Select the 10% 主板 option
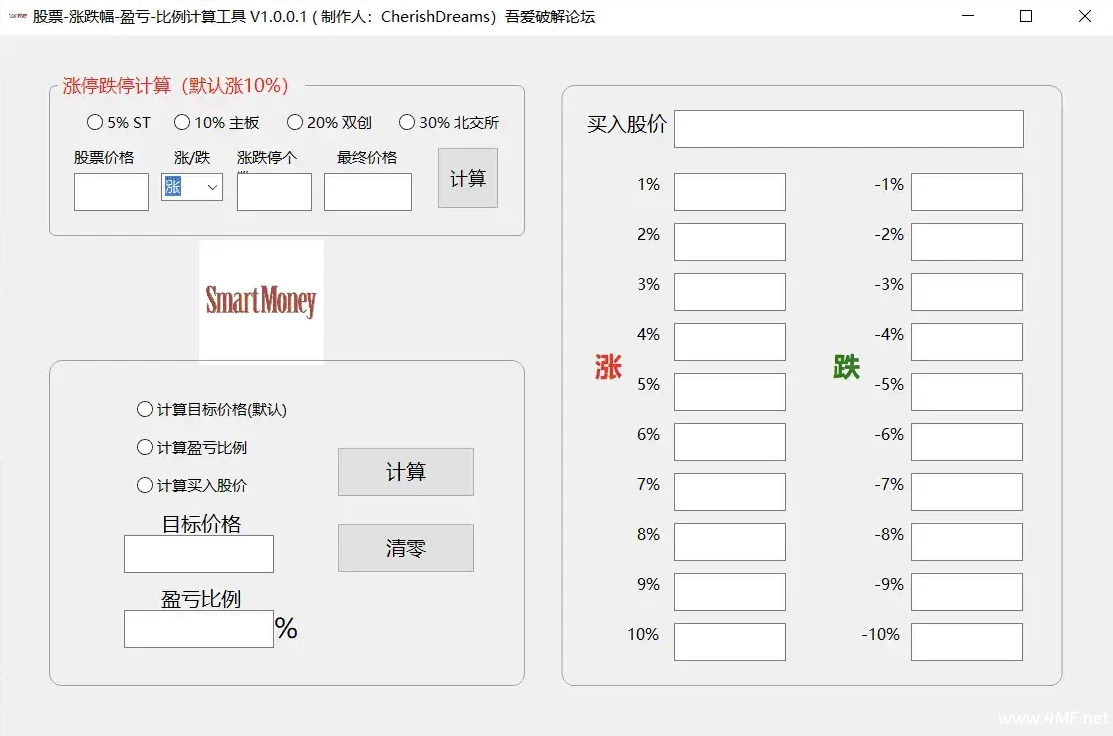The width and height of the screenshot is (1113, 736). 182,122
